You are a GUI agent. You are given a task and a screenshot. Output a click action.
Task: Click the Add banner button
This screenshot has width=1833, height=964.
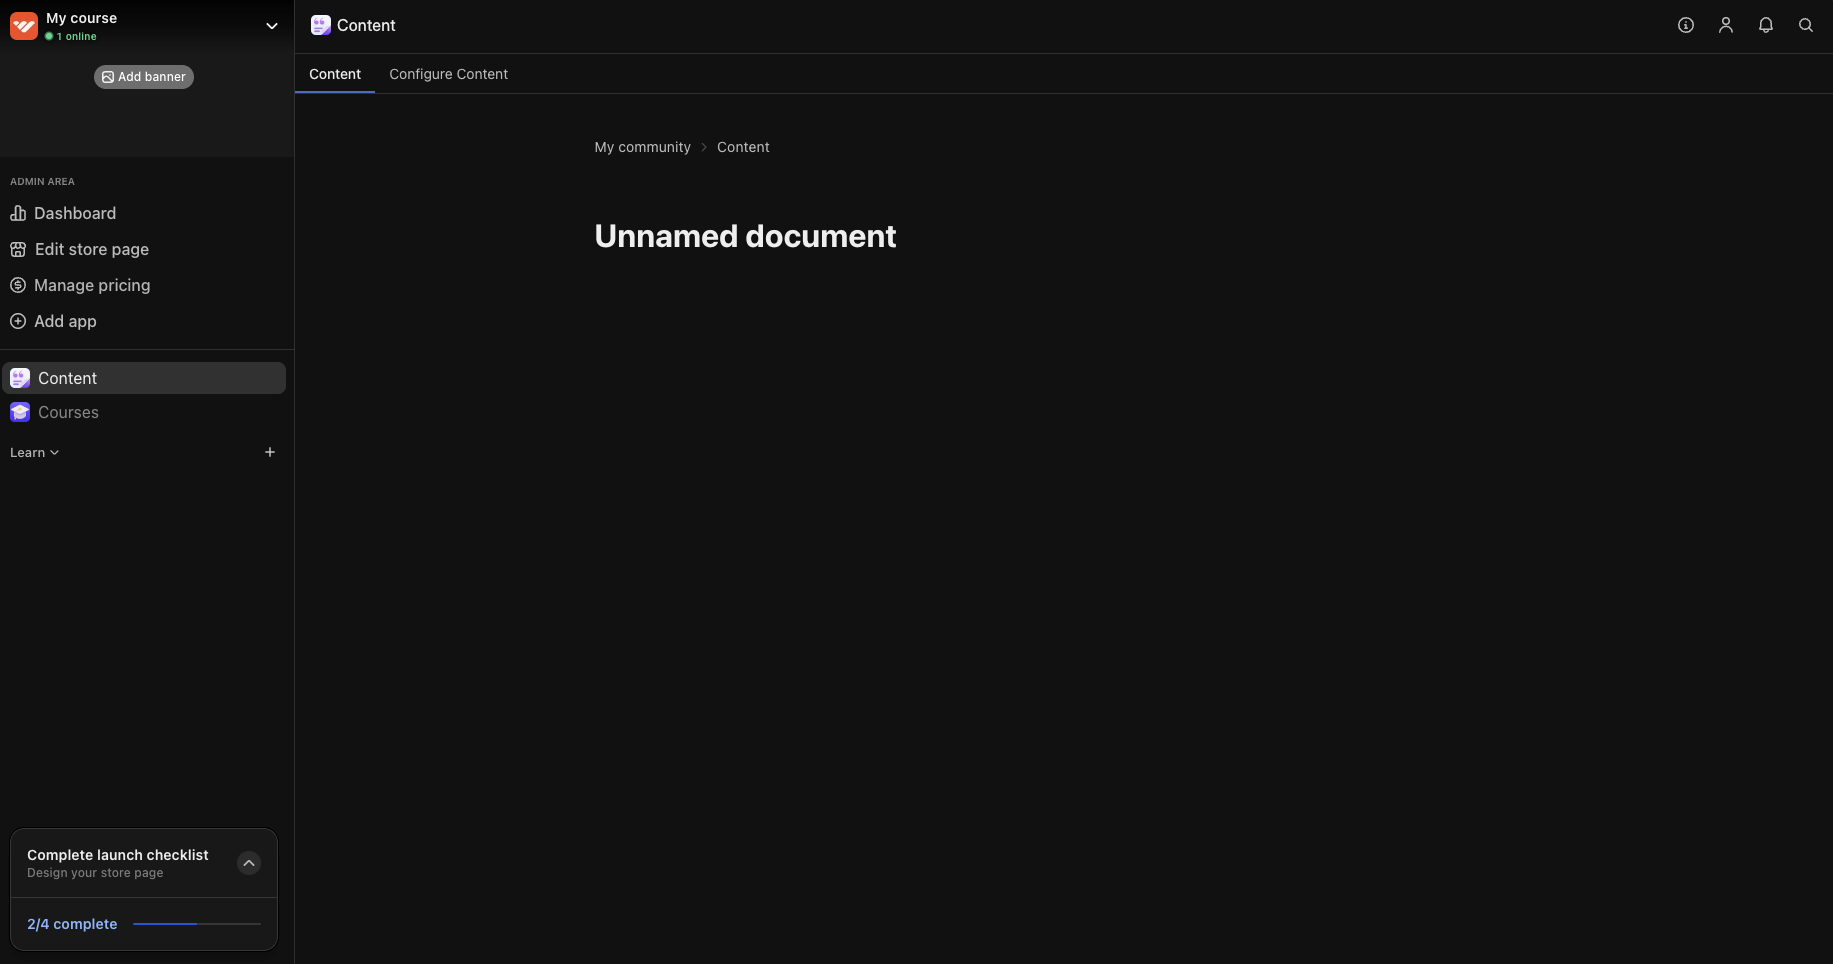143,76
